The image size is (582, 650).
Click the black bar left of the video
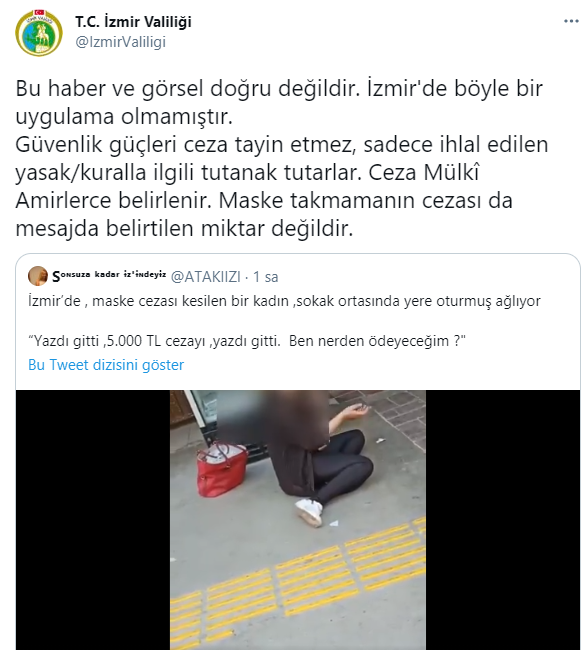(93, 520)
